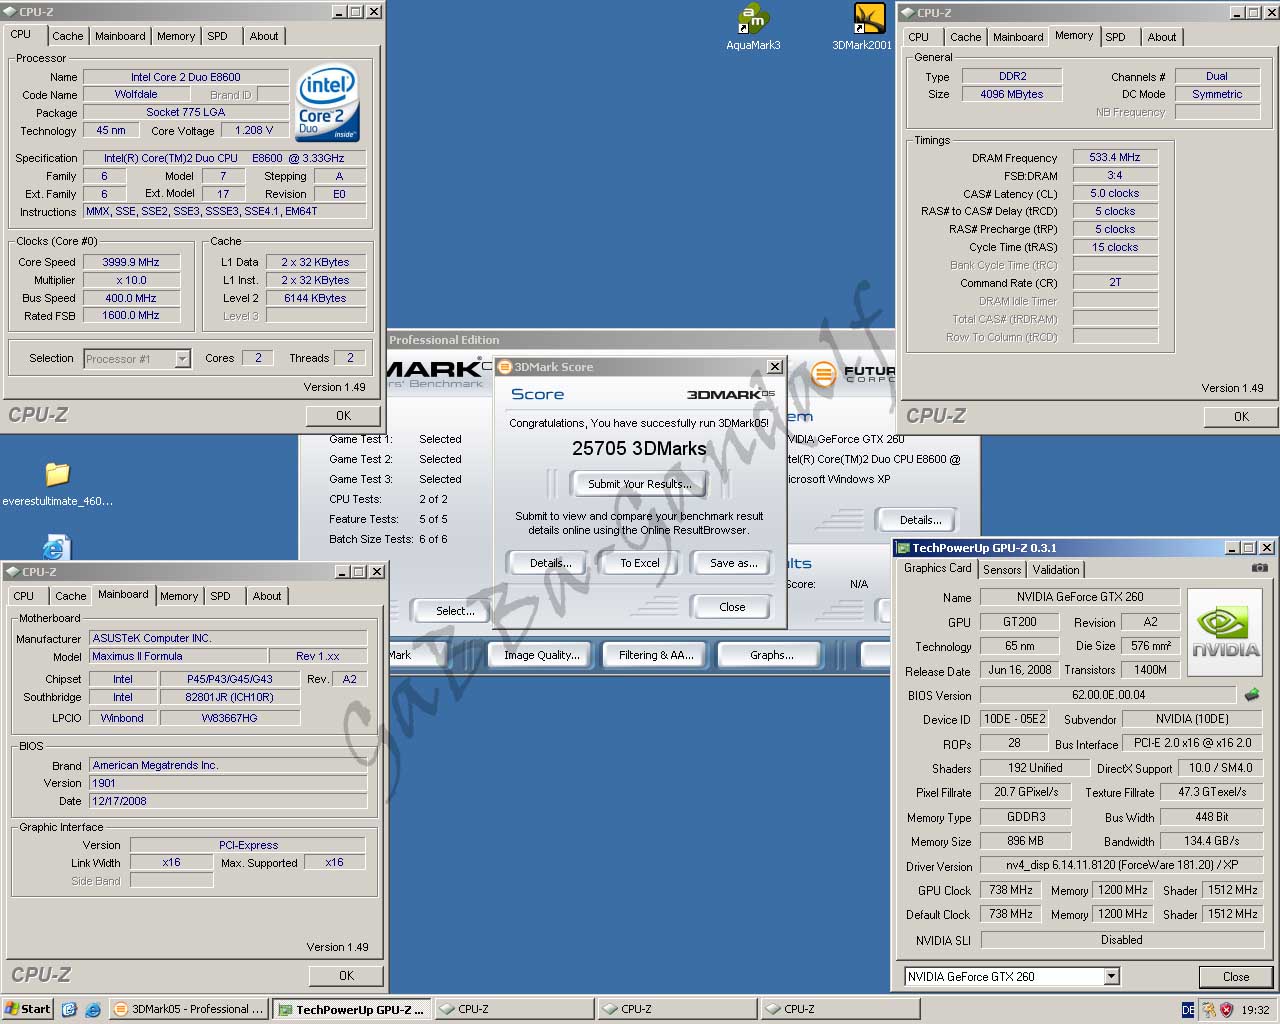Click OK in bottom-left CPU-Z mainboard window

click(346, 976)
